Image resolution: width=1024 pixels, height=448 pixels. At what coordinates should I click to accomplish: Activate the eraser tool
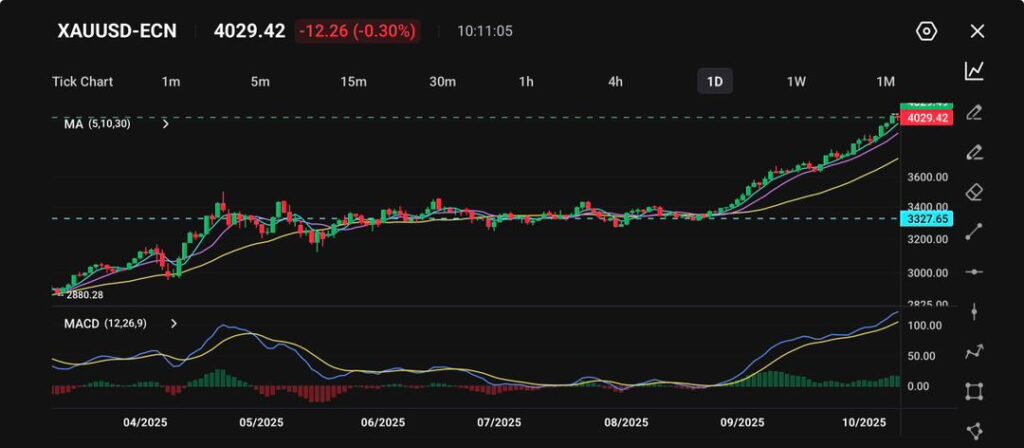click(x=974, y=192)
